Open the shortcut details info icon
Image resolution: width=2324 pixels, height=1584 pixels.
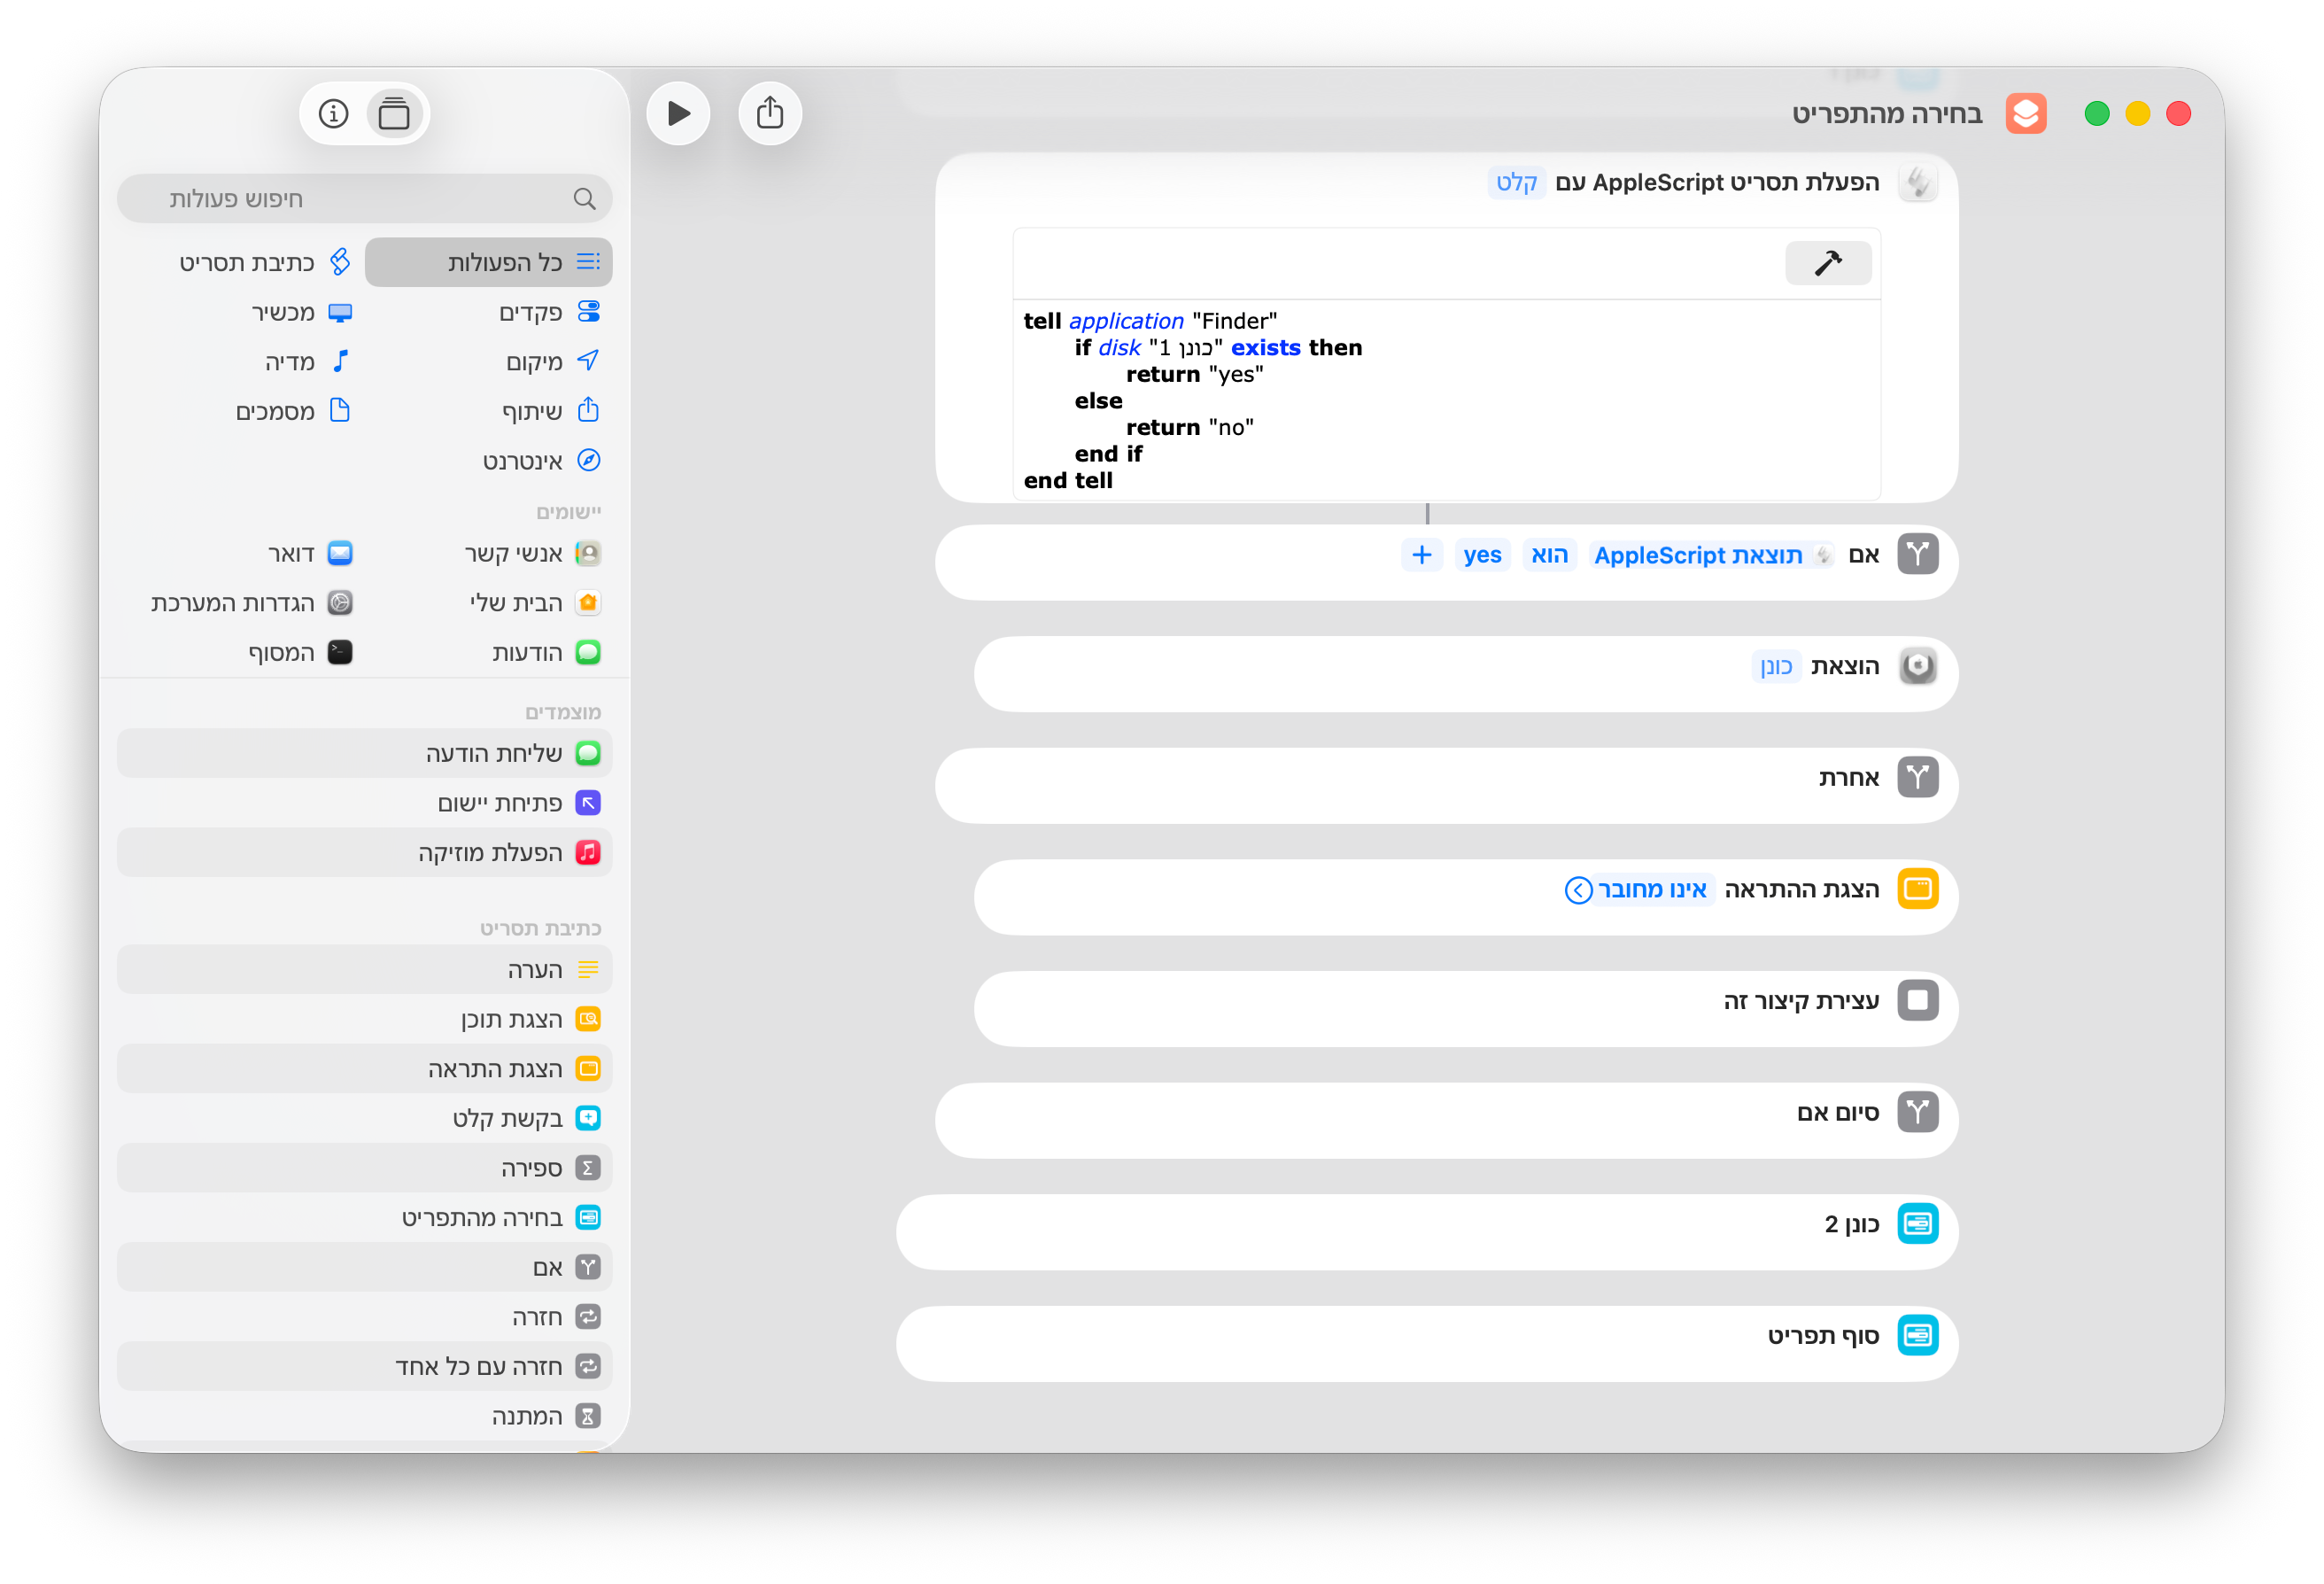pyautogui.click(x=333, y=114)
